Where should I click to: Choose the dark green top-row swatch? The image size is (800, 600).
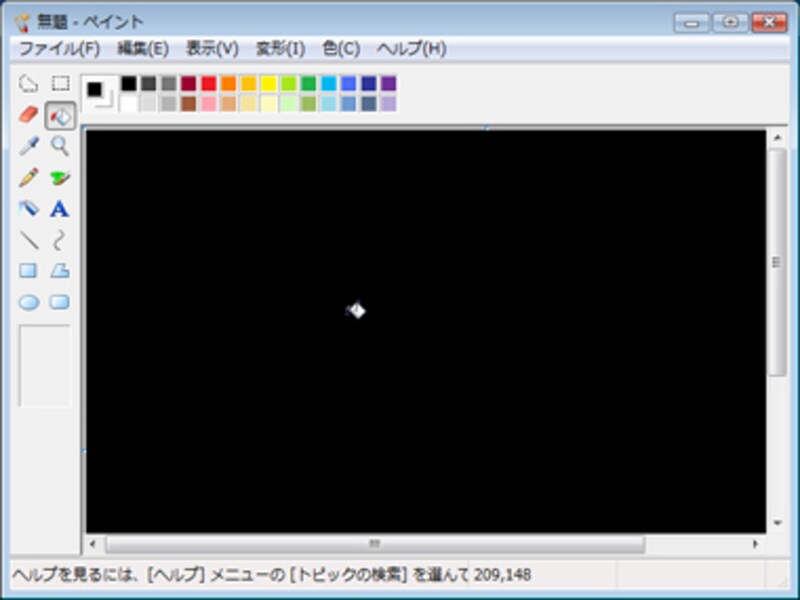(x=309, y=83)
